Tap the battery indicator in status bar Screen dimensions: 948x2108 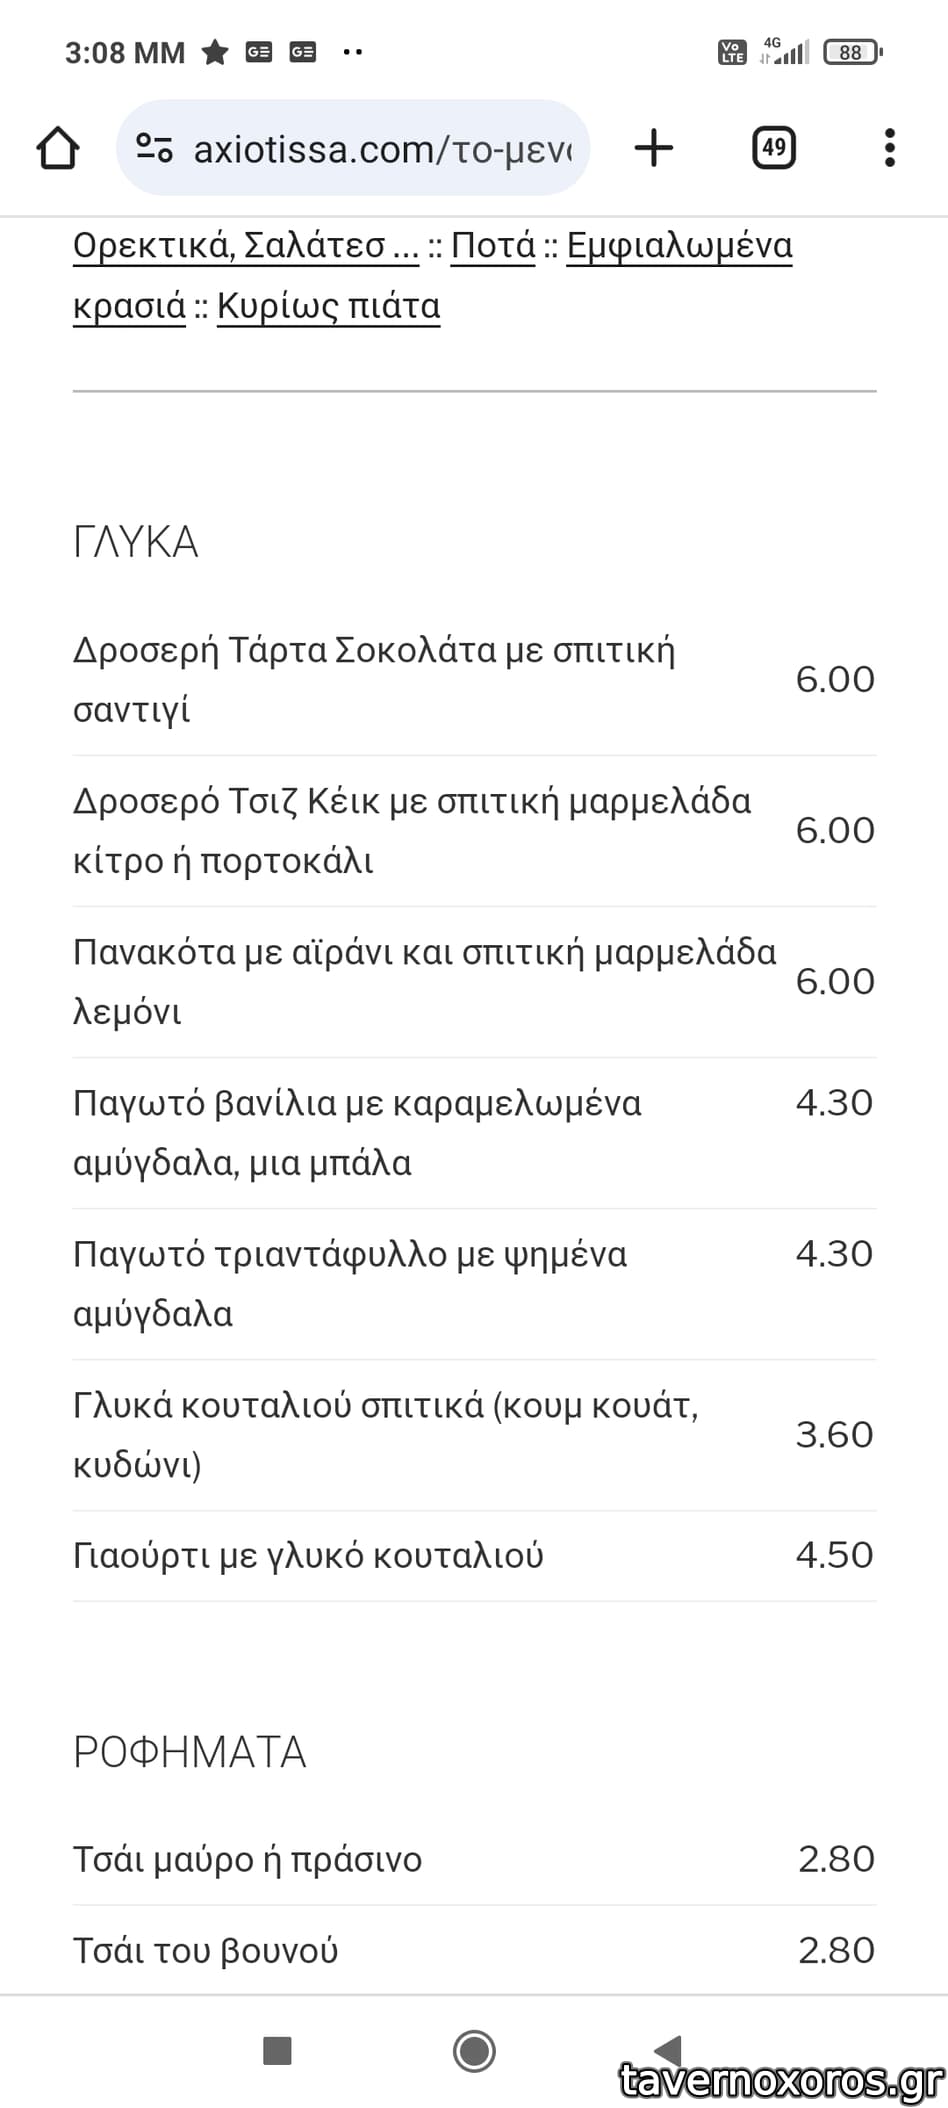coord(852,52)
